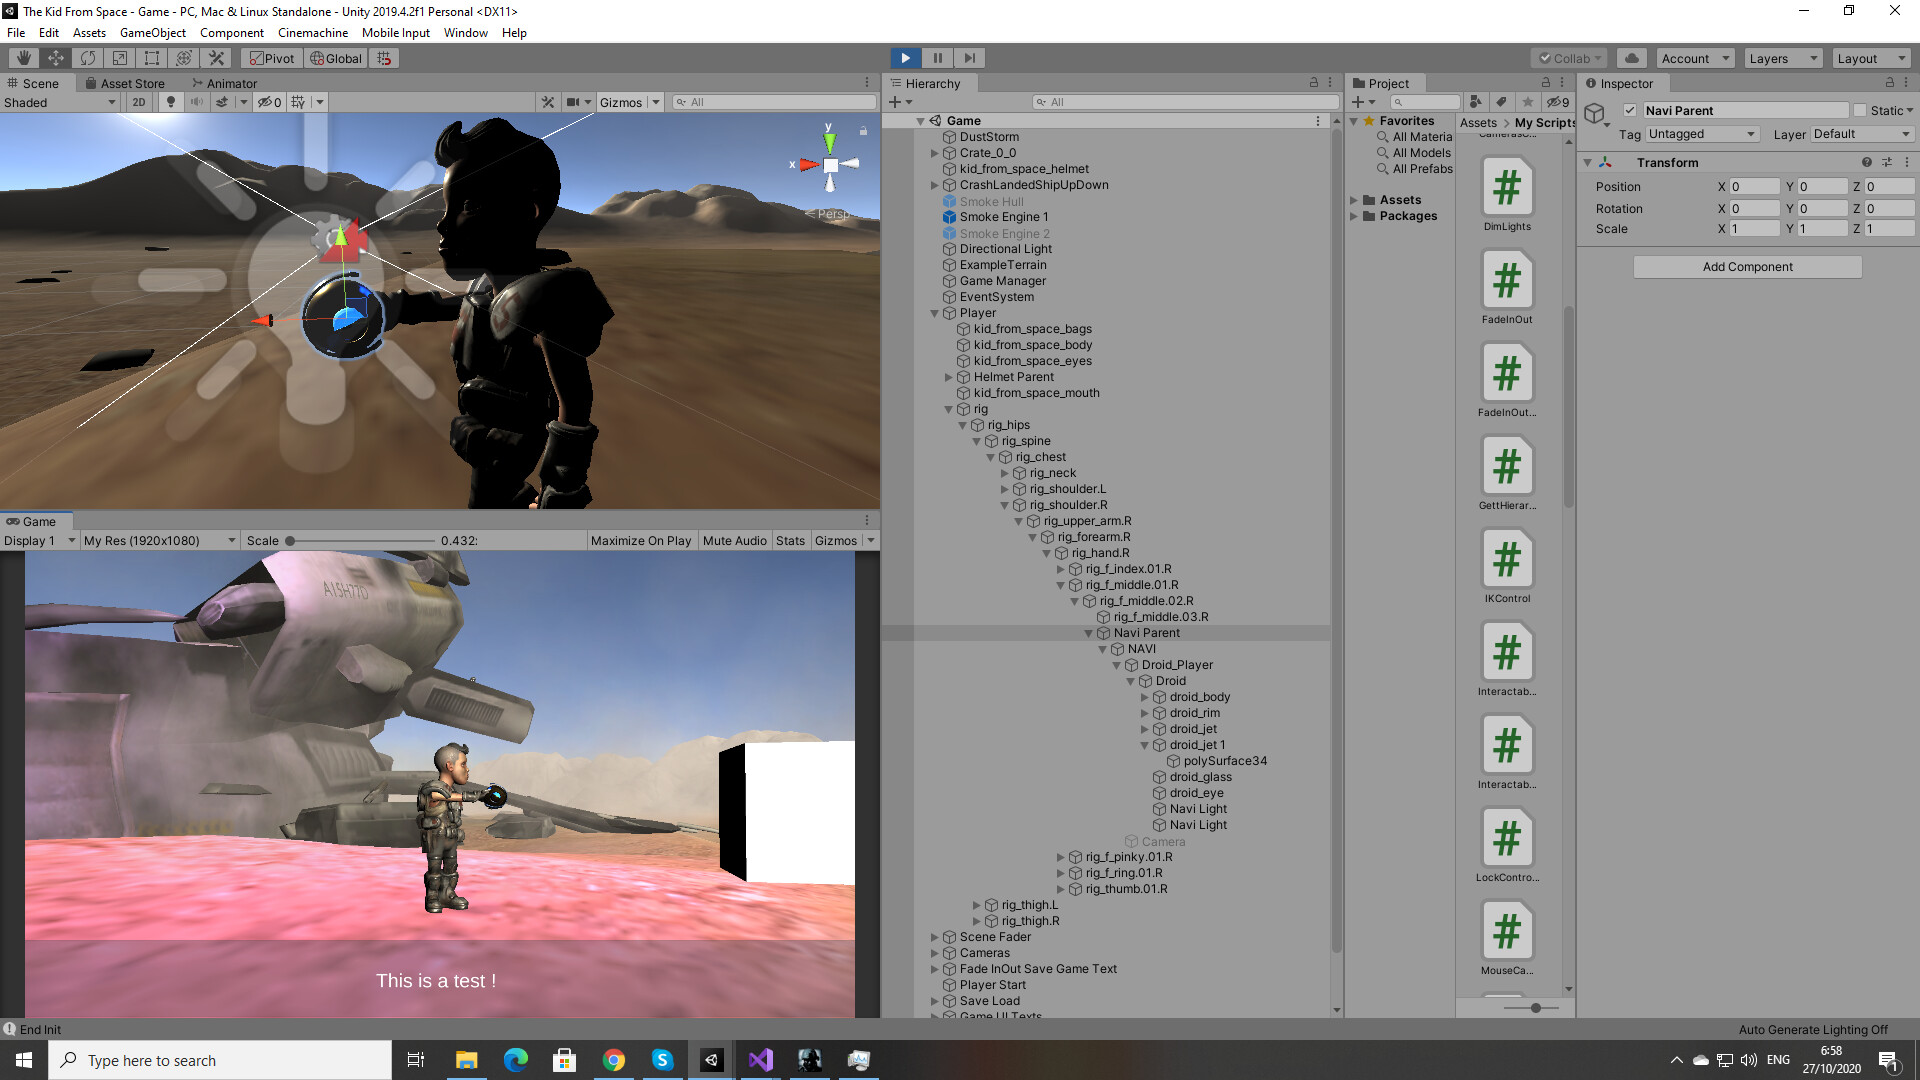Screen dimensions: 1920x1080
Task: Open the cloud services icon
Action: 1632,58
